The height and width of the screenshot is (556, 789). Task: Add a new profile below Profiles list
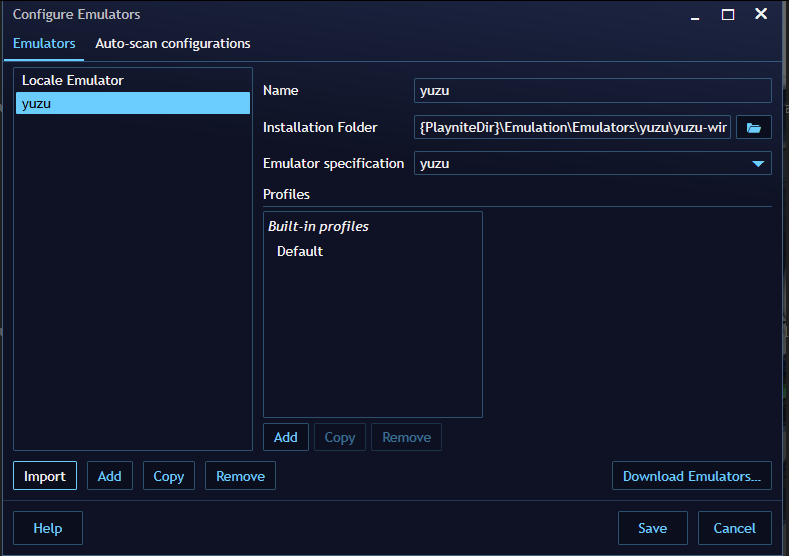(286, 437)
